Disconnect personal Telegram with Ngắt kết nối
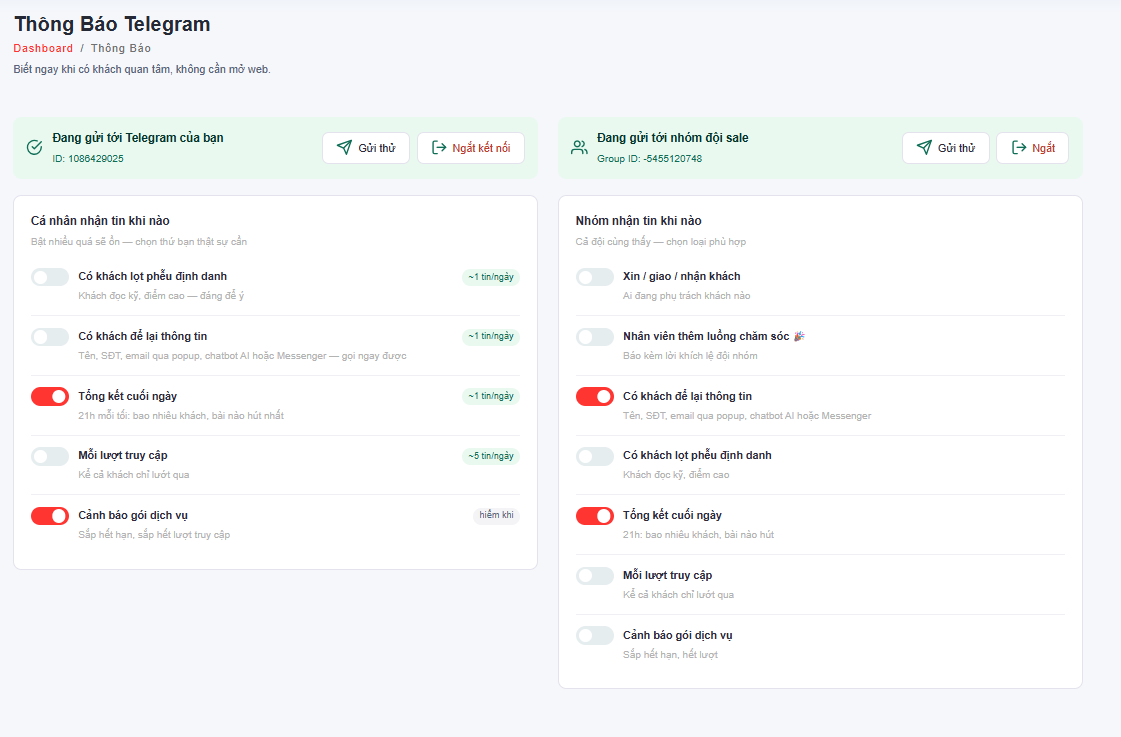Viewport: 1121px width, 737px height. point(471,148)
